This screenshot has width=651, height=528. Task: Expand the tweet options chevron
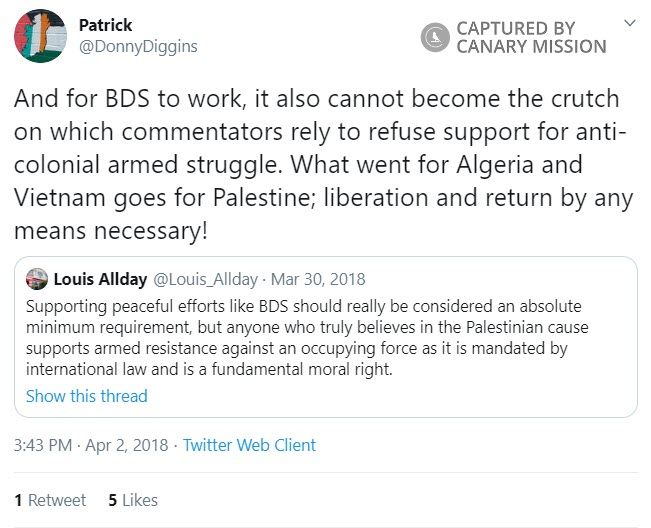tap(629, 22)
